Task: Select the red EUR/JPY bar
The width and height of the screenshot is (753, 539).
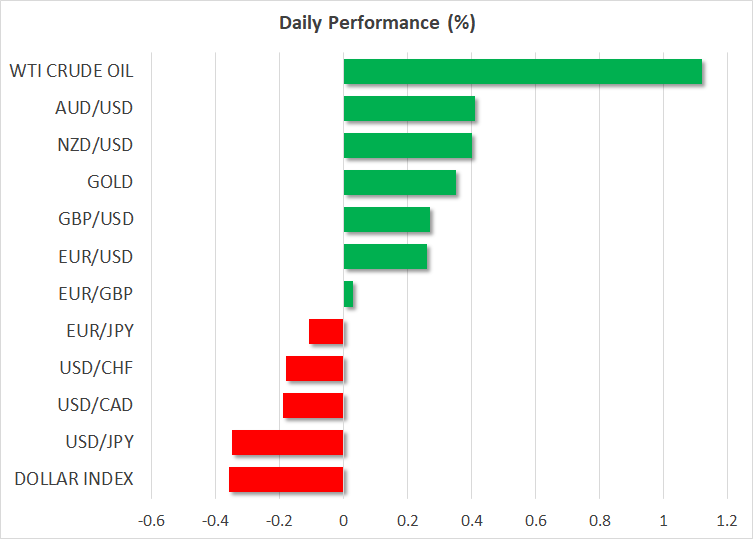Action: click(x=326, y=331)
